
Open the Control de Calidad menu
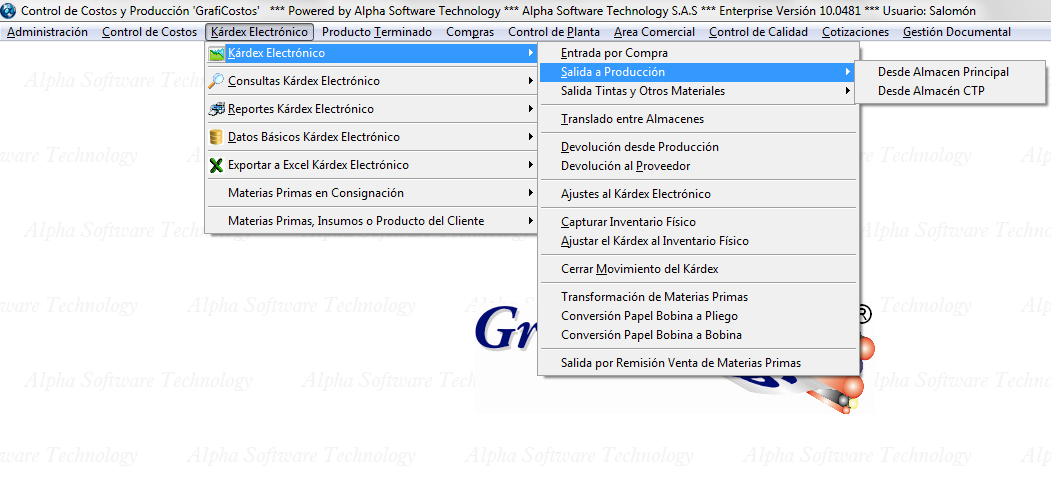click(758, 32)
